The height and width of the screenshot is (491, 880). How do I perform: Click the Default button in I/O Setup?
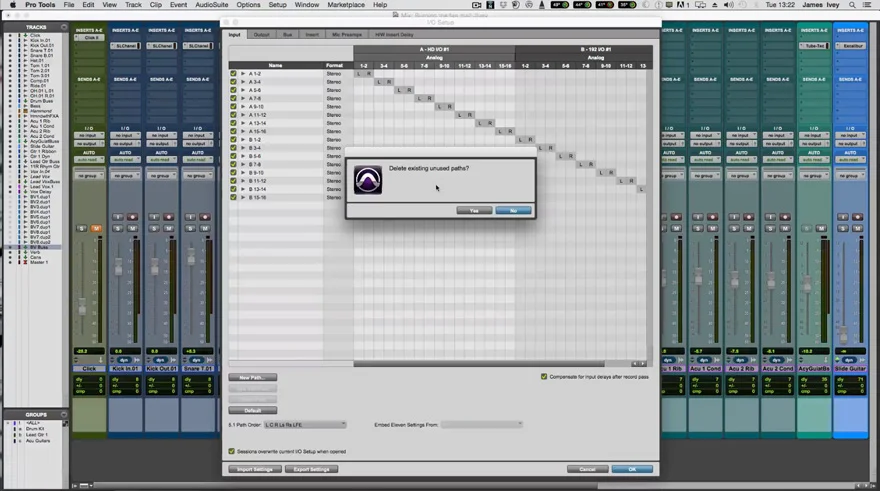(x=253, y=410)
